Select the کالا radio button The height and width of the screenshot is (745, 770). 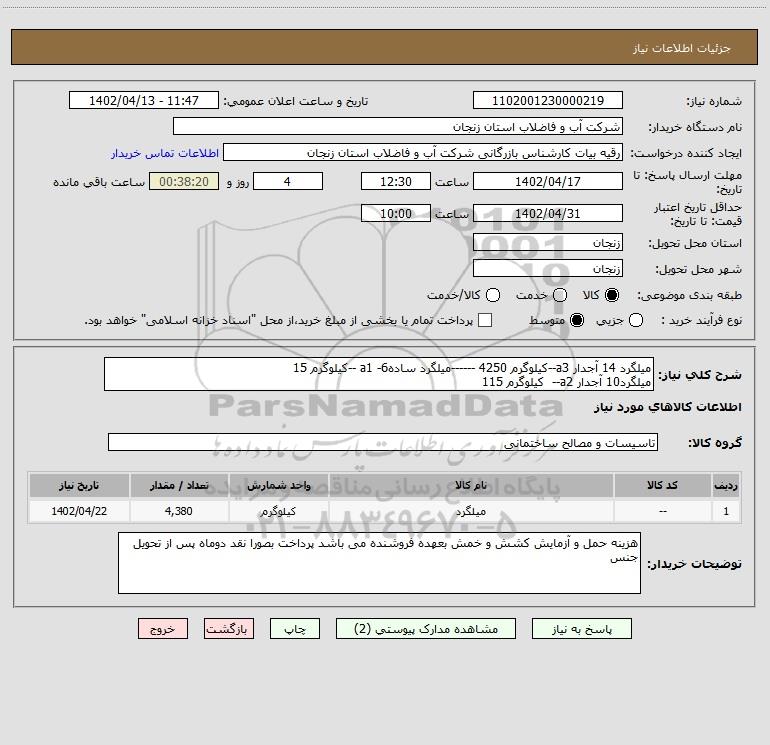point(612,295)
